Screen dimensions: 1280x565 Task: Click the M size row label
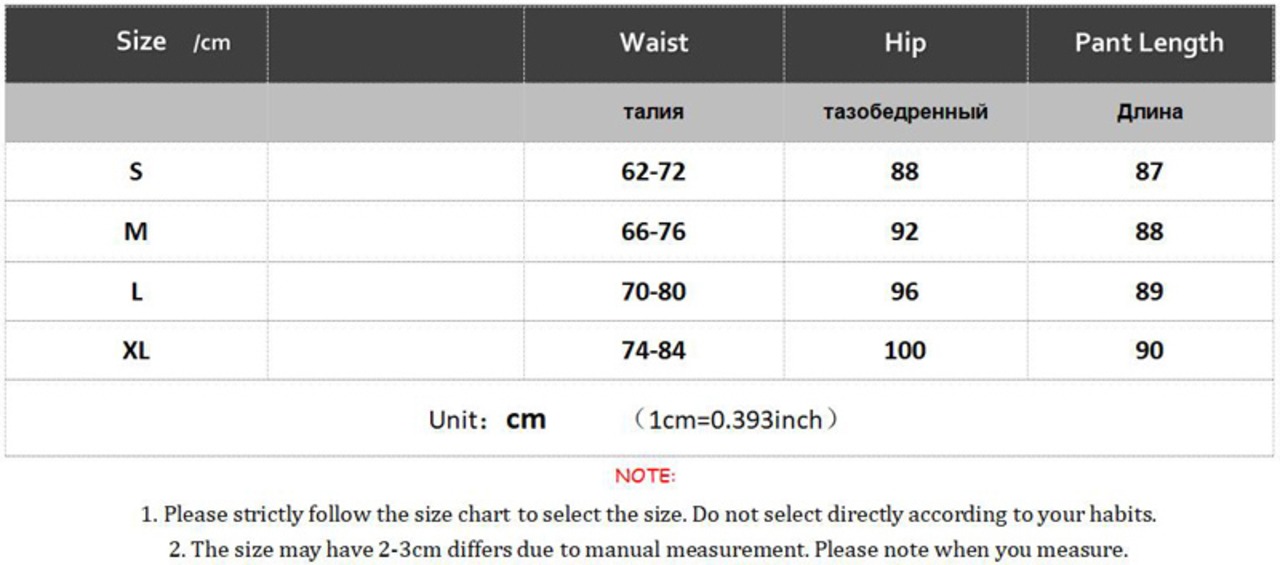coord(136,231)
